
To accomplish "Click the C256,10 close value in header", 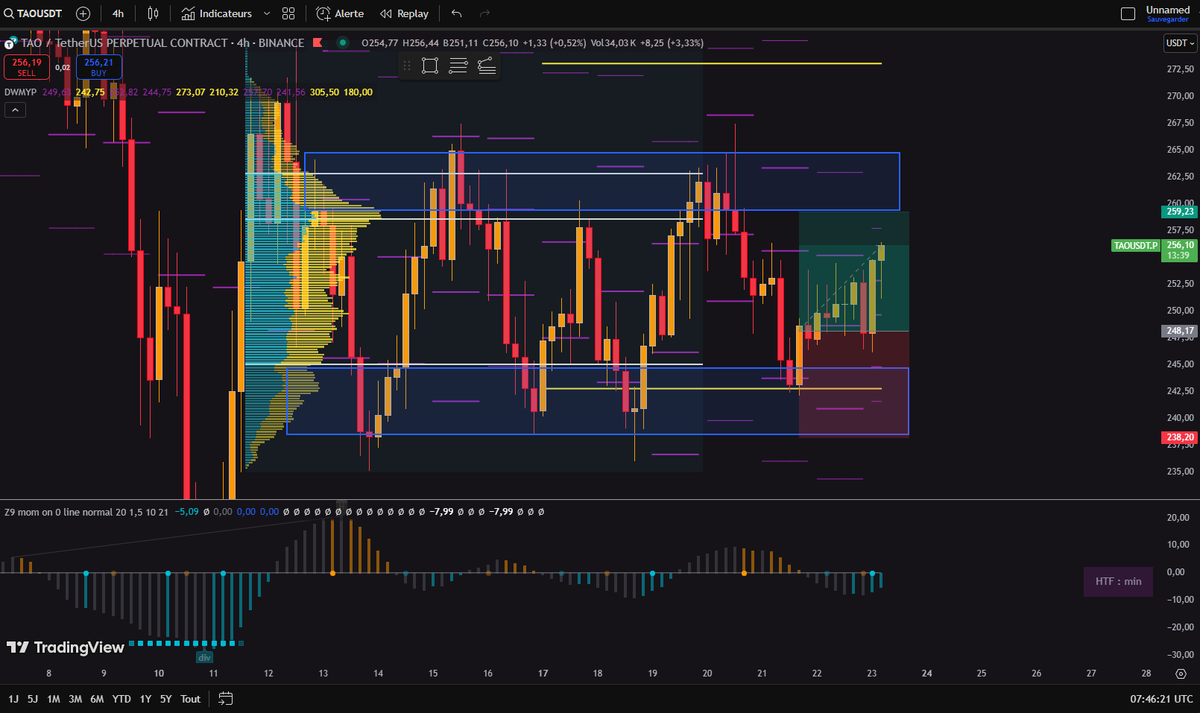I will pos(499,43).
